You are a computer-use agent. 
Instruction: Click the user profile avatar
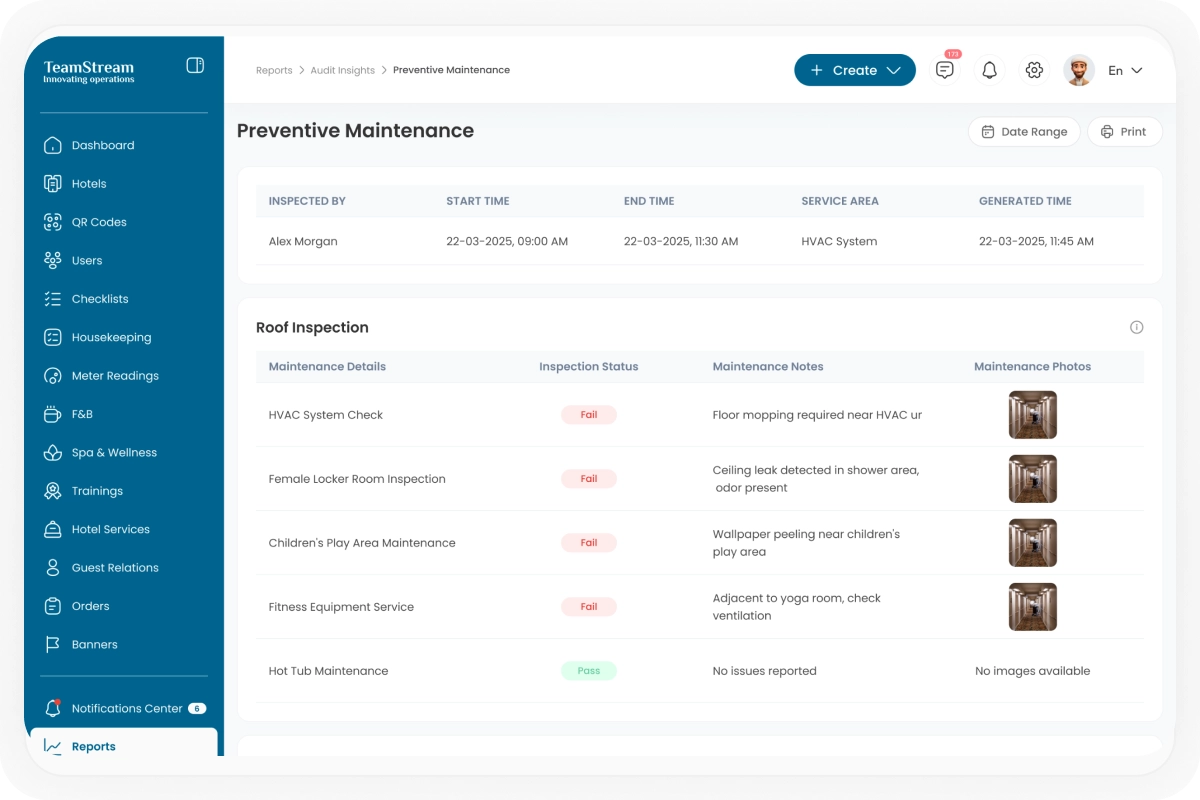(x=1079, y=70)
